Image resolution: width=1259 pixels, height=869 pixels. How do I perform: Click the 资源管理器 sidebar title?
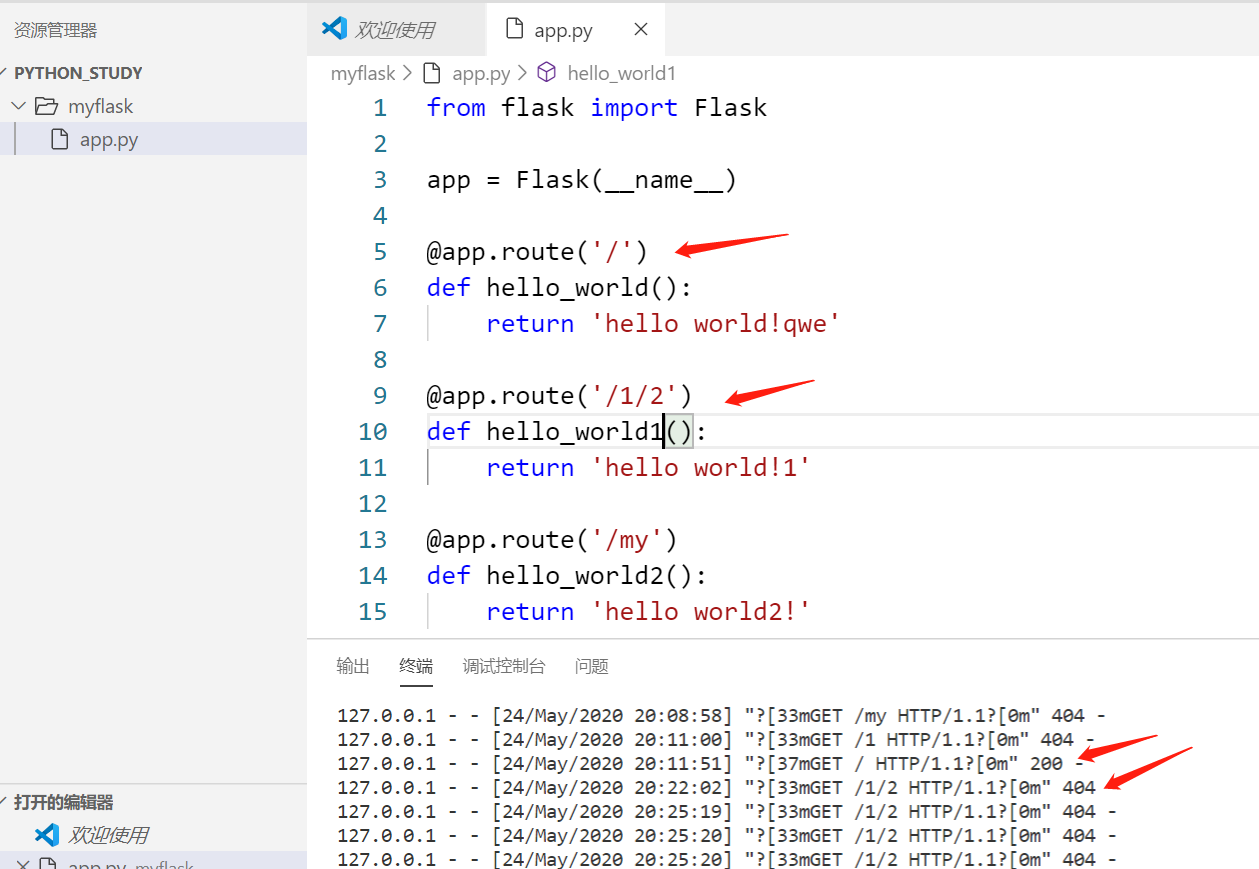point(56,30)
